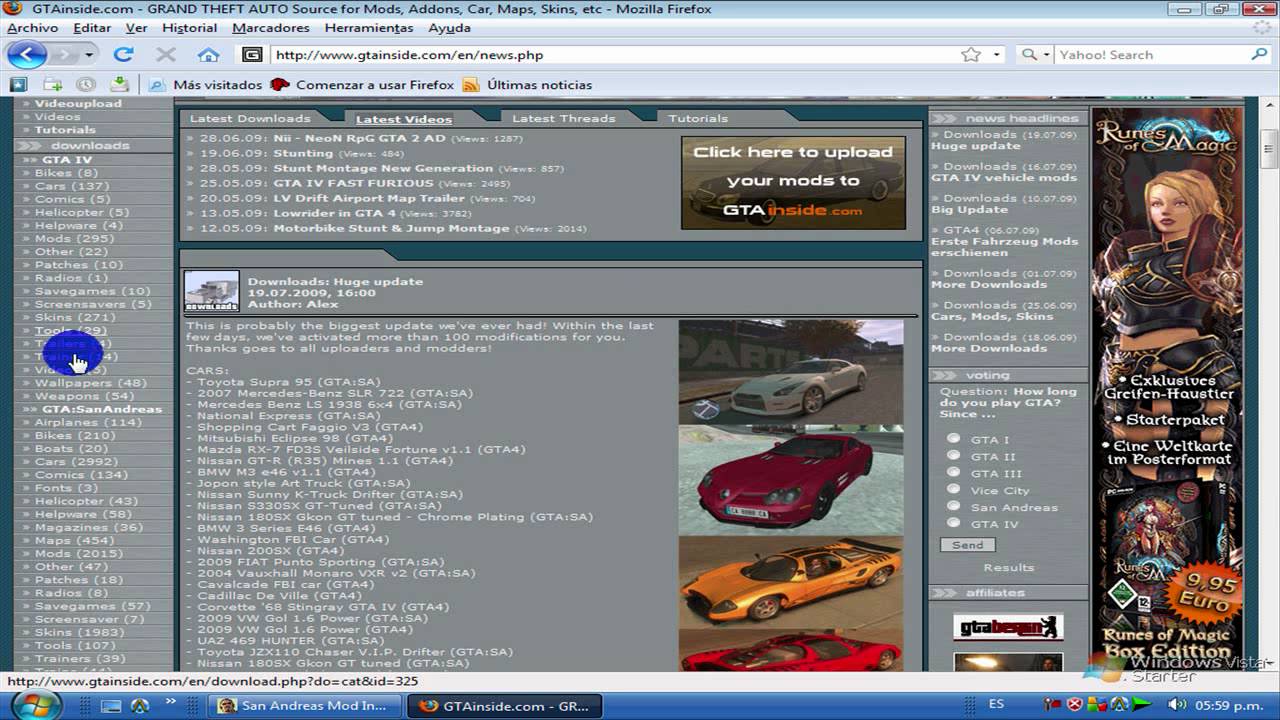Select the GTA III voting radio button
Image resolution: width=1280 pixels, height=720 pixels.
coord(953,472)
